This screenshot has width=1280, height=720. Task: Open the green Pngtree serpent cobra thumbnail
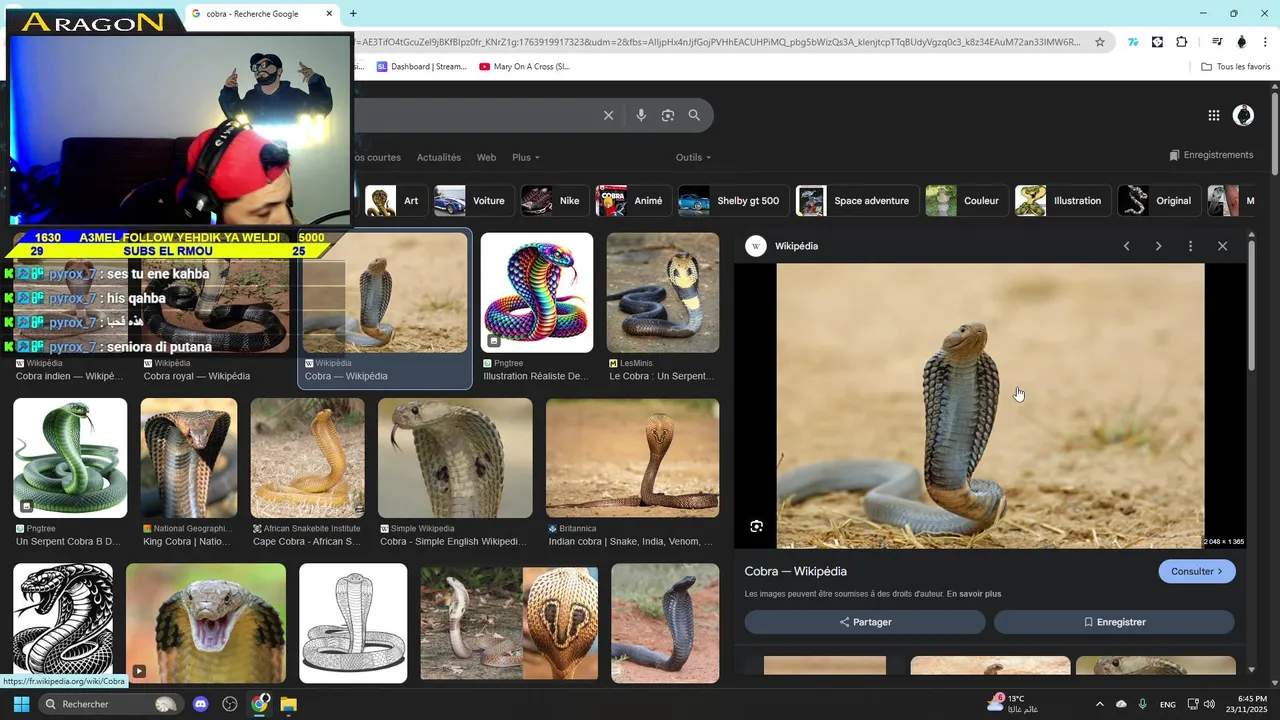pos(70,458)
